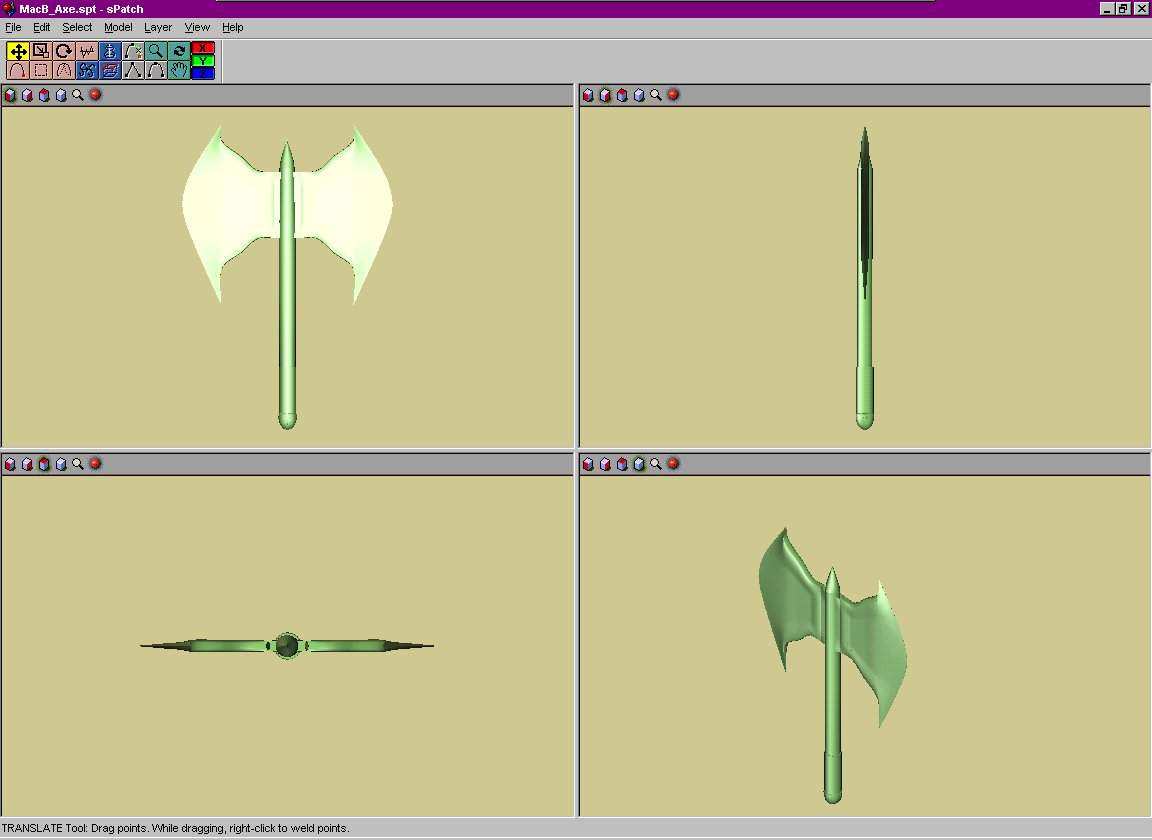Set bottom-left viewport to fourth cube view

tap(61, 464)
